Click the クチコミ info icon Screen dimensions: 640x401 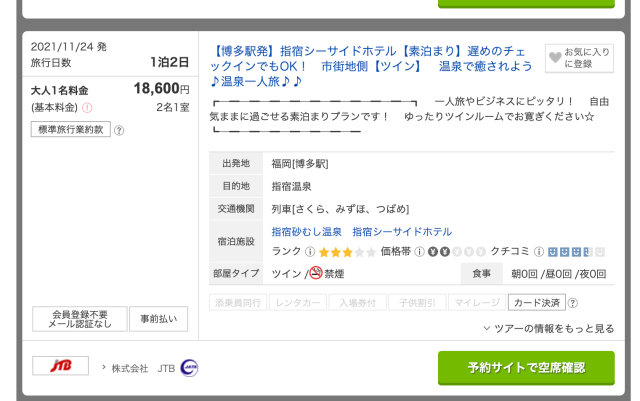point(539,252)
